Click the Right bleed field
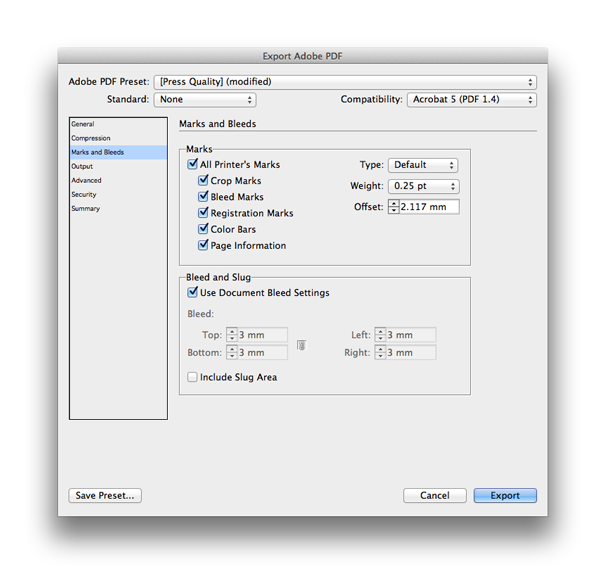Viewport: 600px width, 580px height. click(411, 352)
